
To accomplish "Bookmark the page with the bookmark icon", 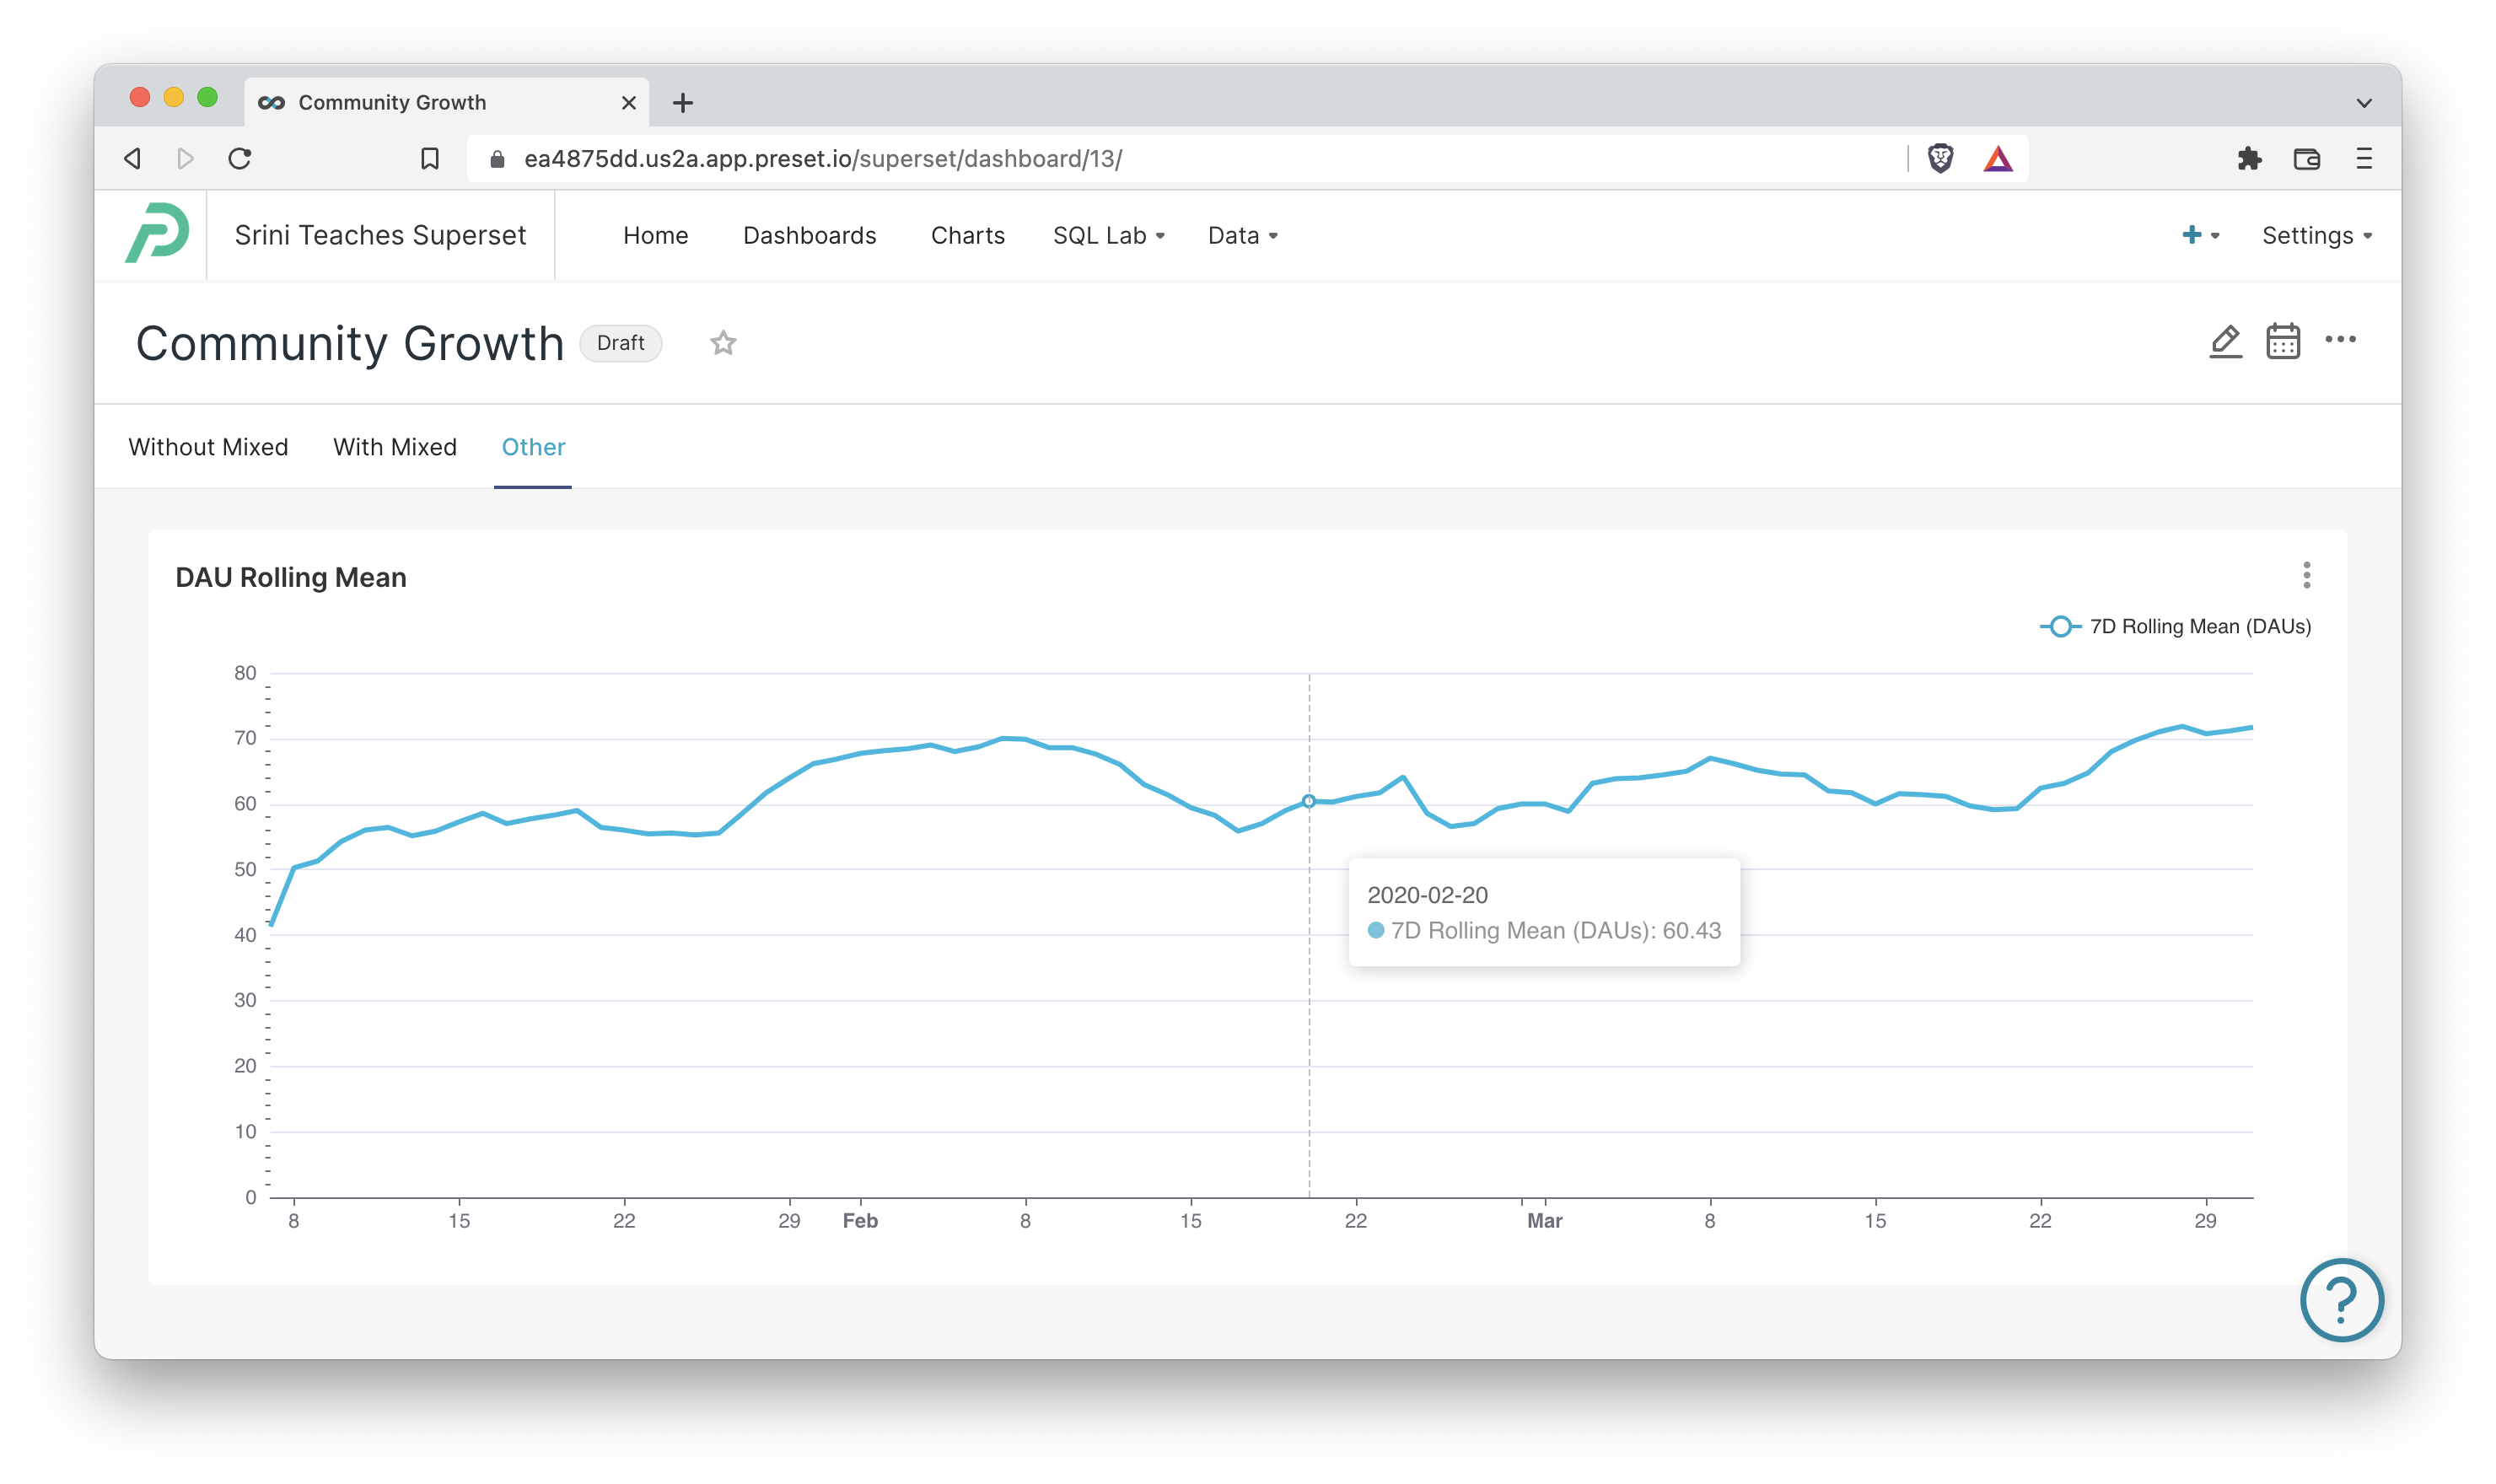I will coord(429,158).
